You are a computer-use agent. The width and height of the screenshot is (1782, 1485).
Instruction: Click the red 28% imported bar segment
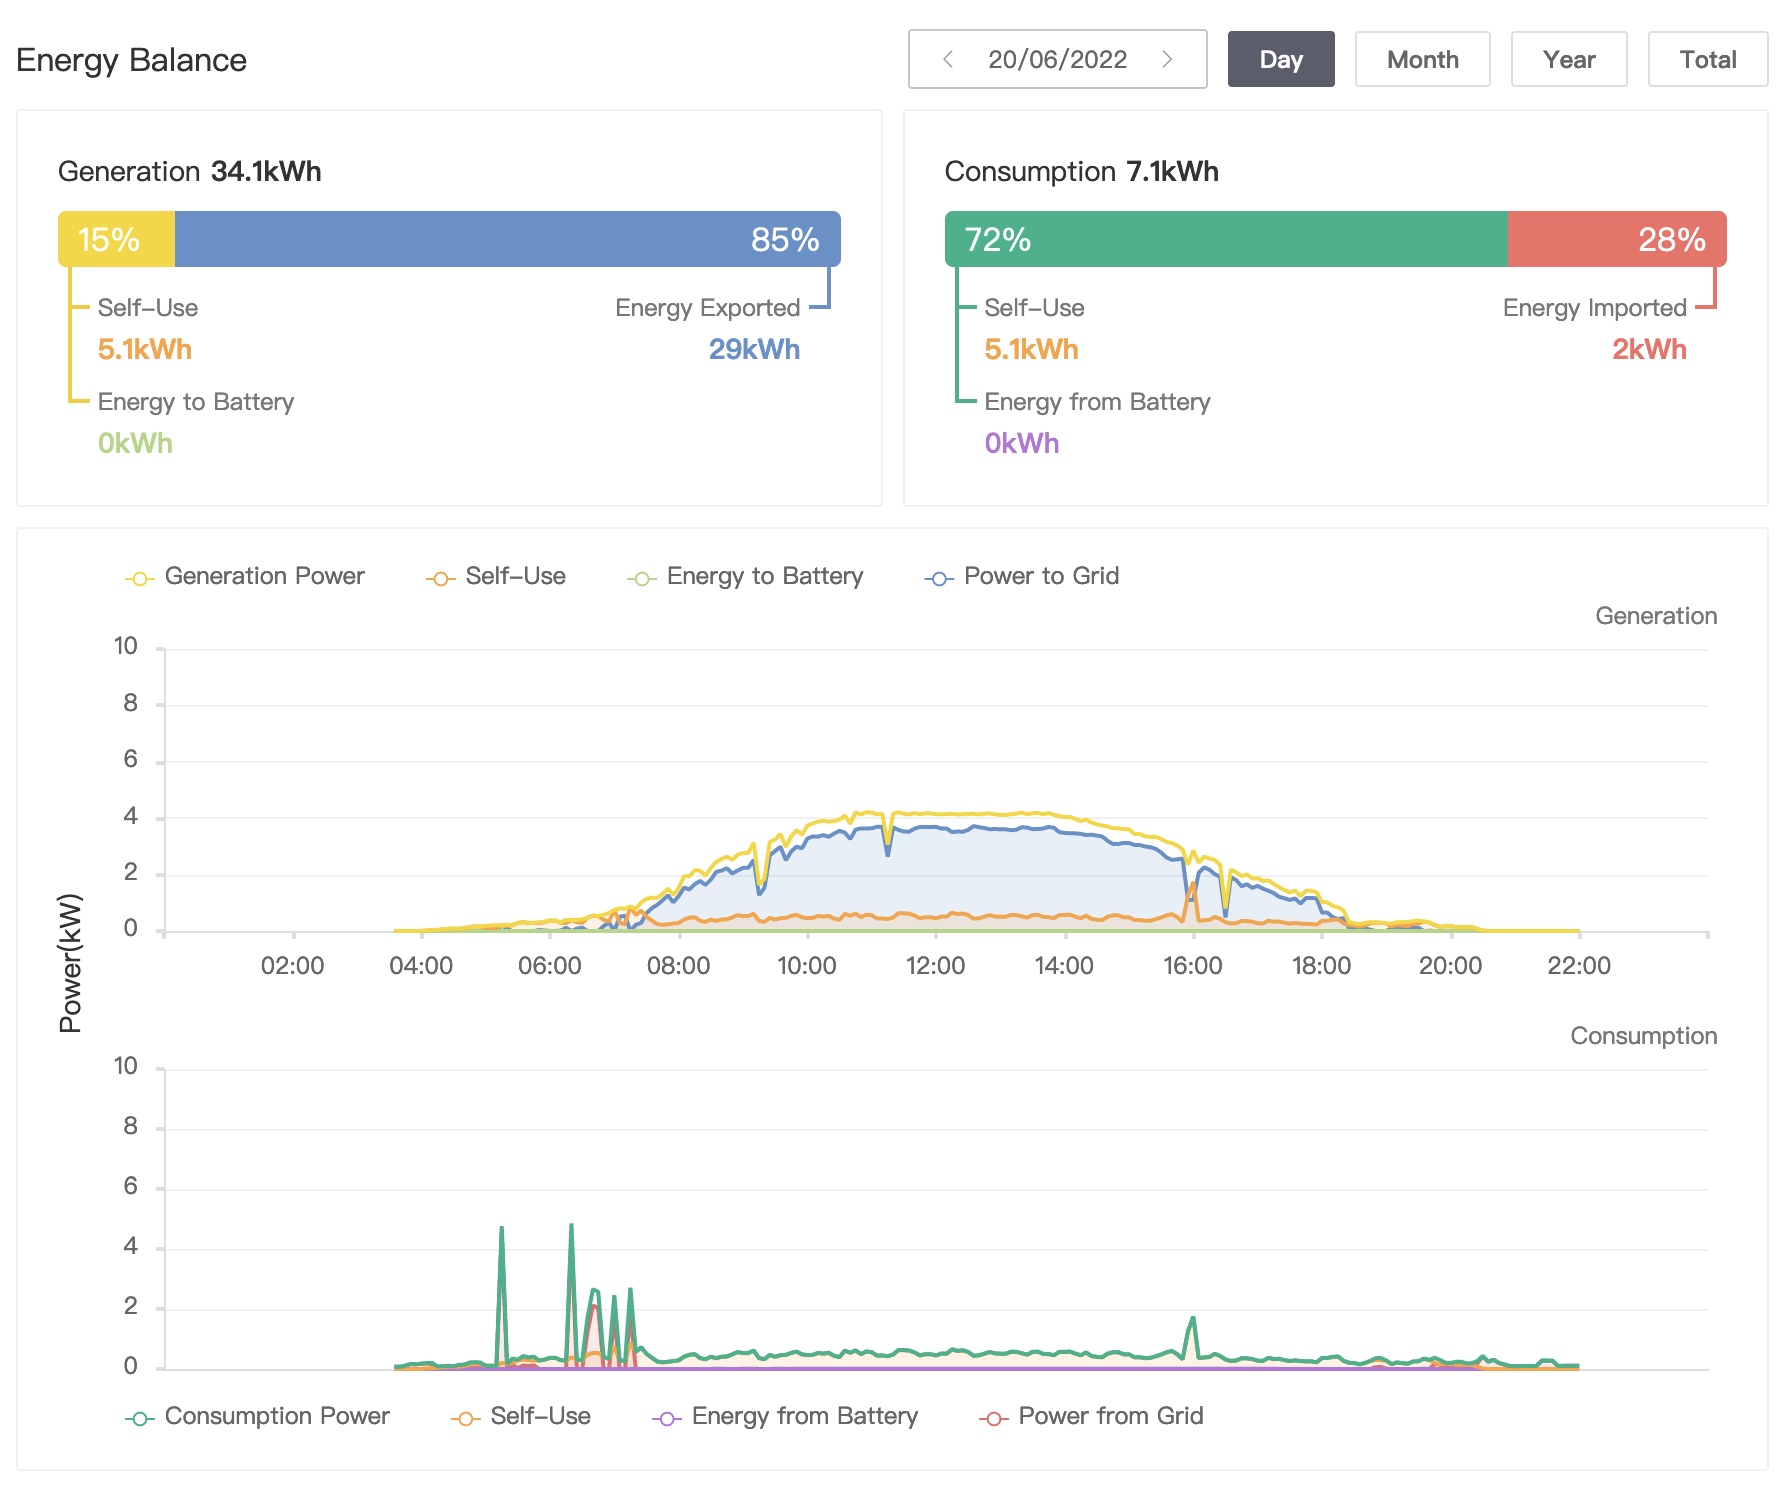coord(1616,239)
